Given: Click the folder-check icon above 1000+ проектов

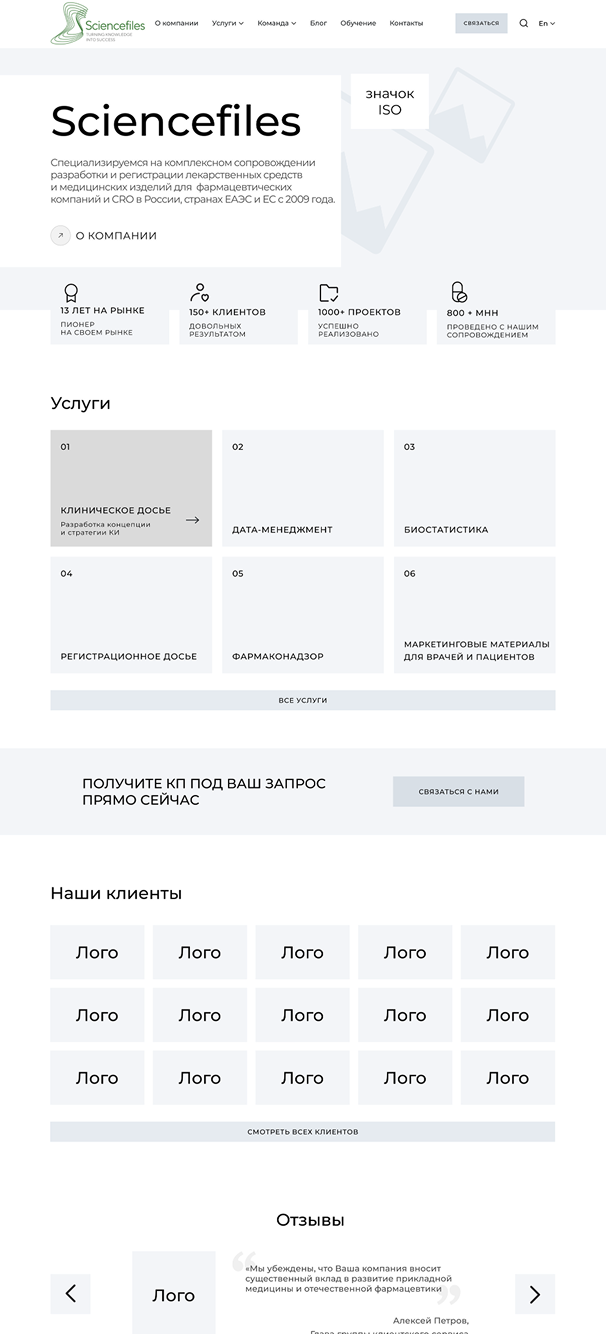Looking at the screenshot, I should [328, 293].
